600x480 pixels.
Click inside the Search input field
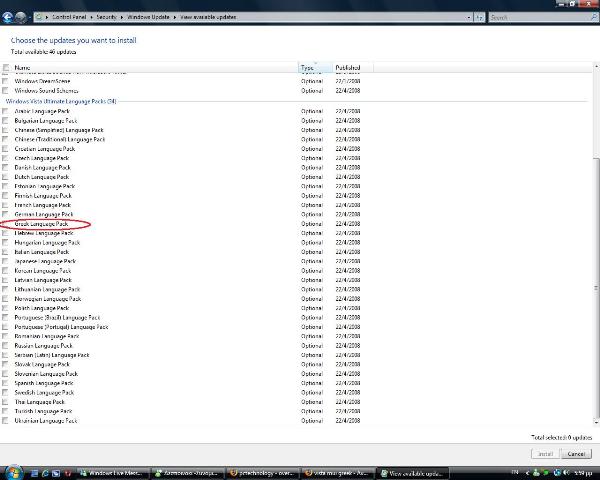tap(539, 17)
